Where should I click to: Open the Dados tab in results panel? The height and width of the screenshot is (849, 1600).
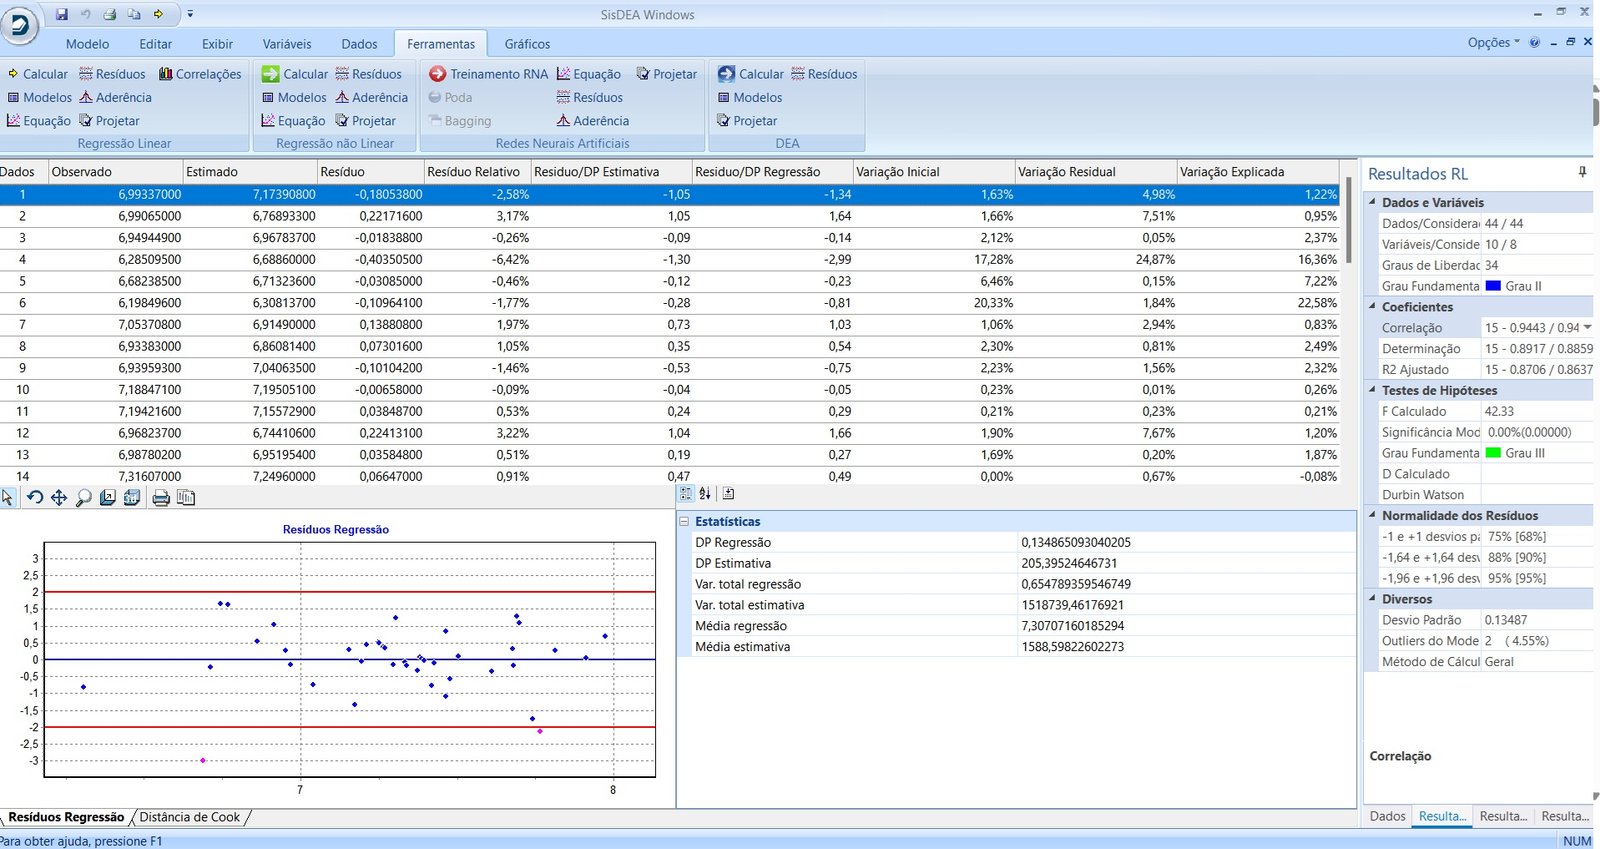1387,816
